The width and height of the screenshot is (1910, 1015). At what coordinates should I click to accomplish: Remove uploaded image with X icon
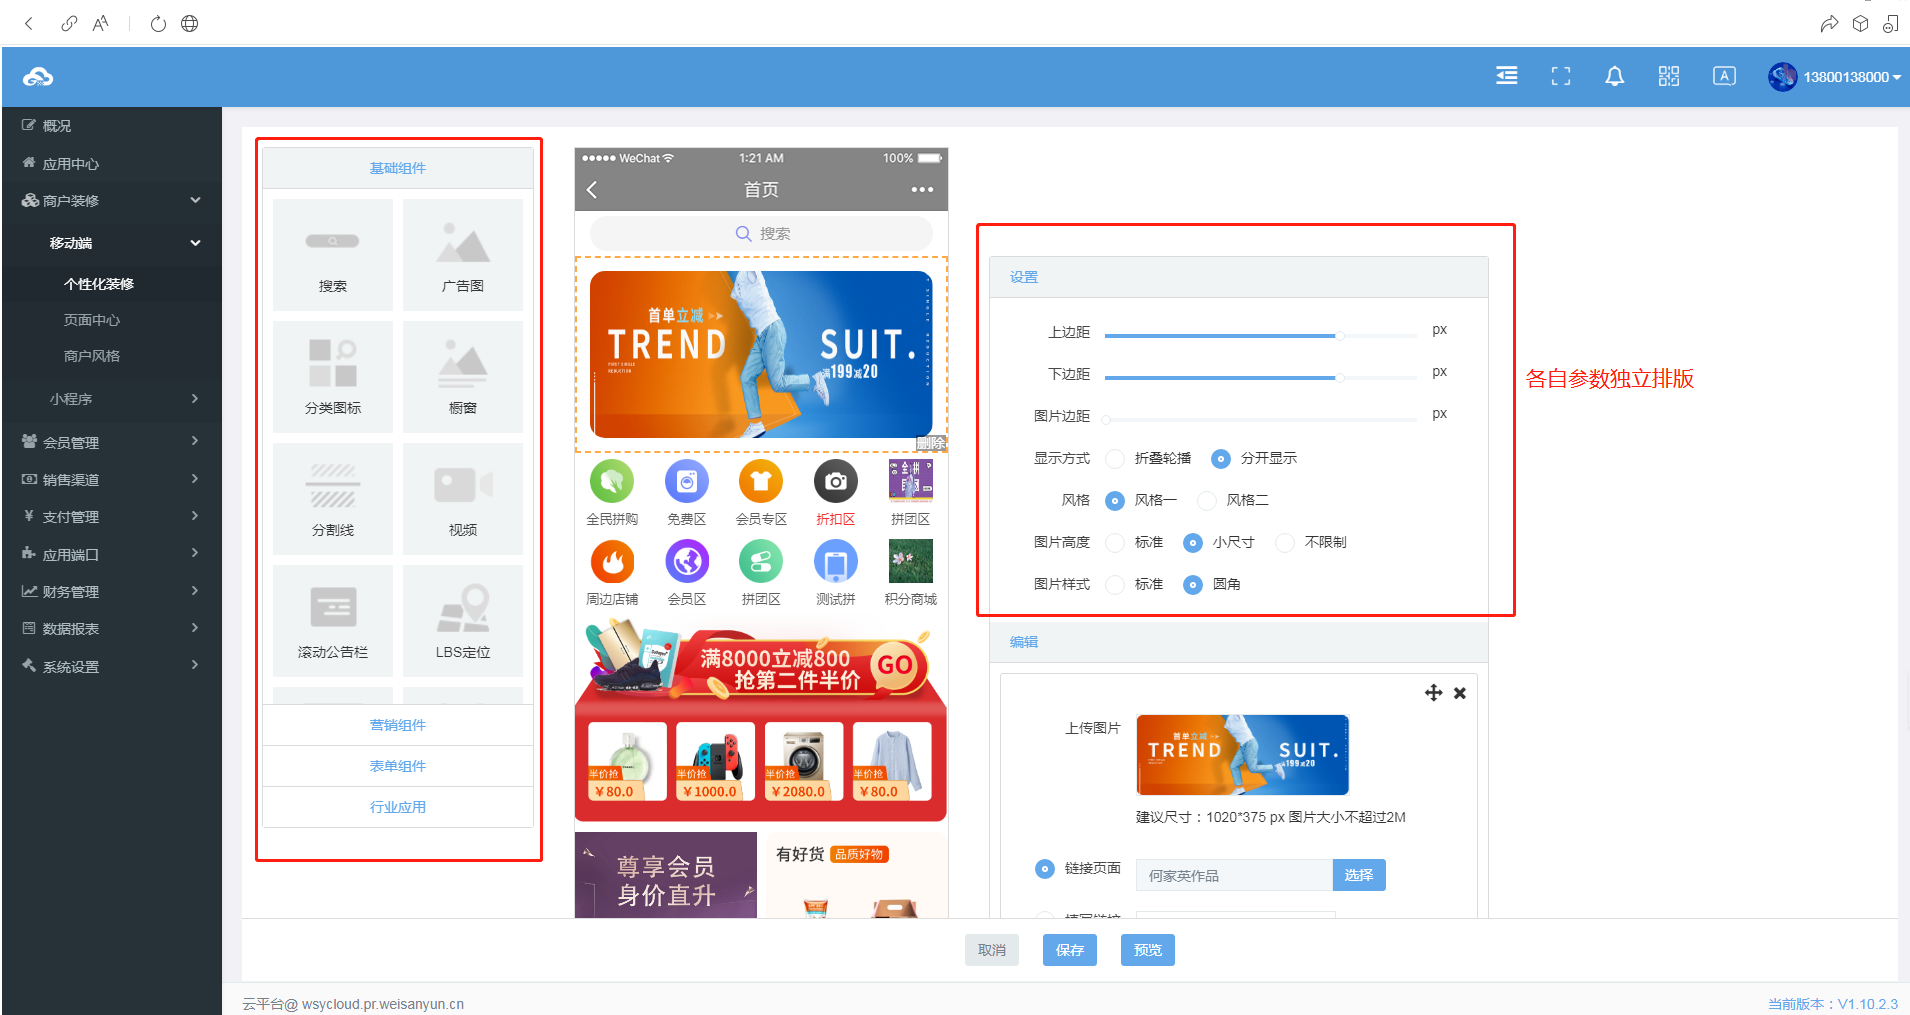(1460, 693)
